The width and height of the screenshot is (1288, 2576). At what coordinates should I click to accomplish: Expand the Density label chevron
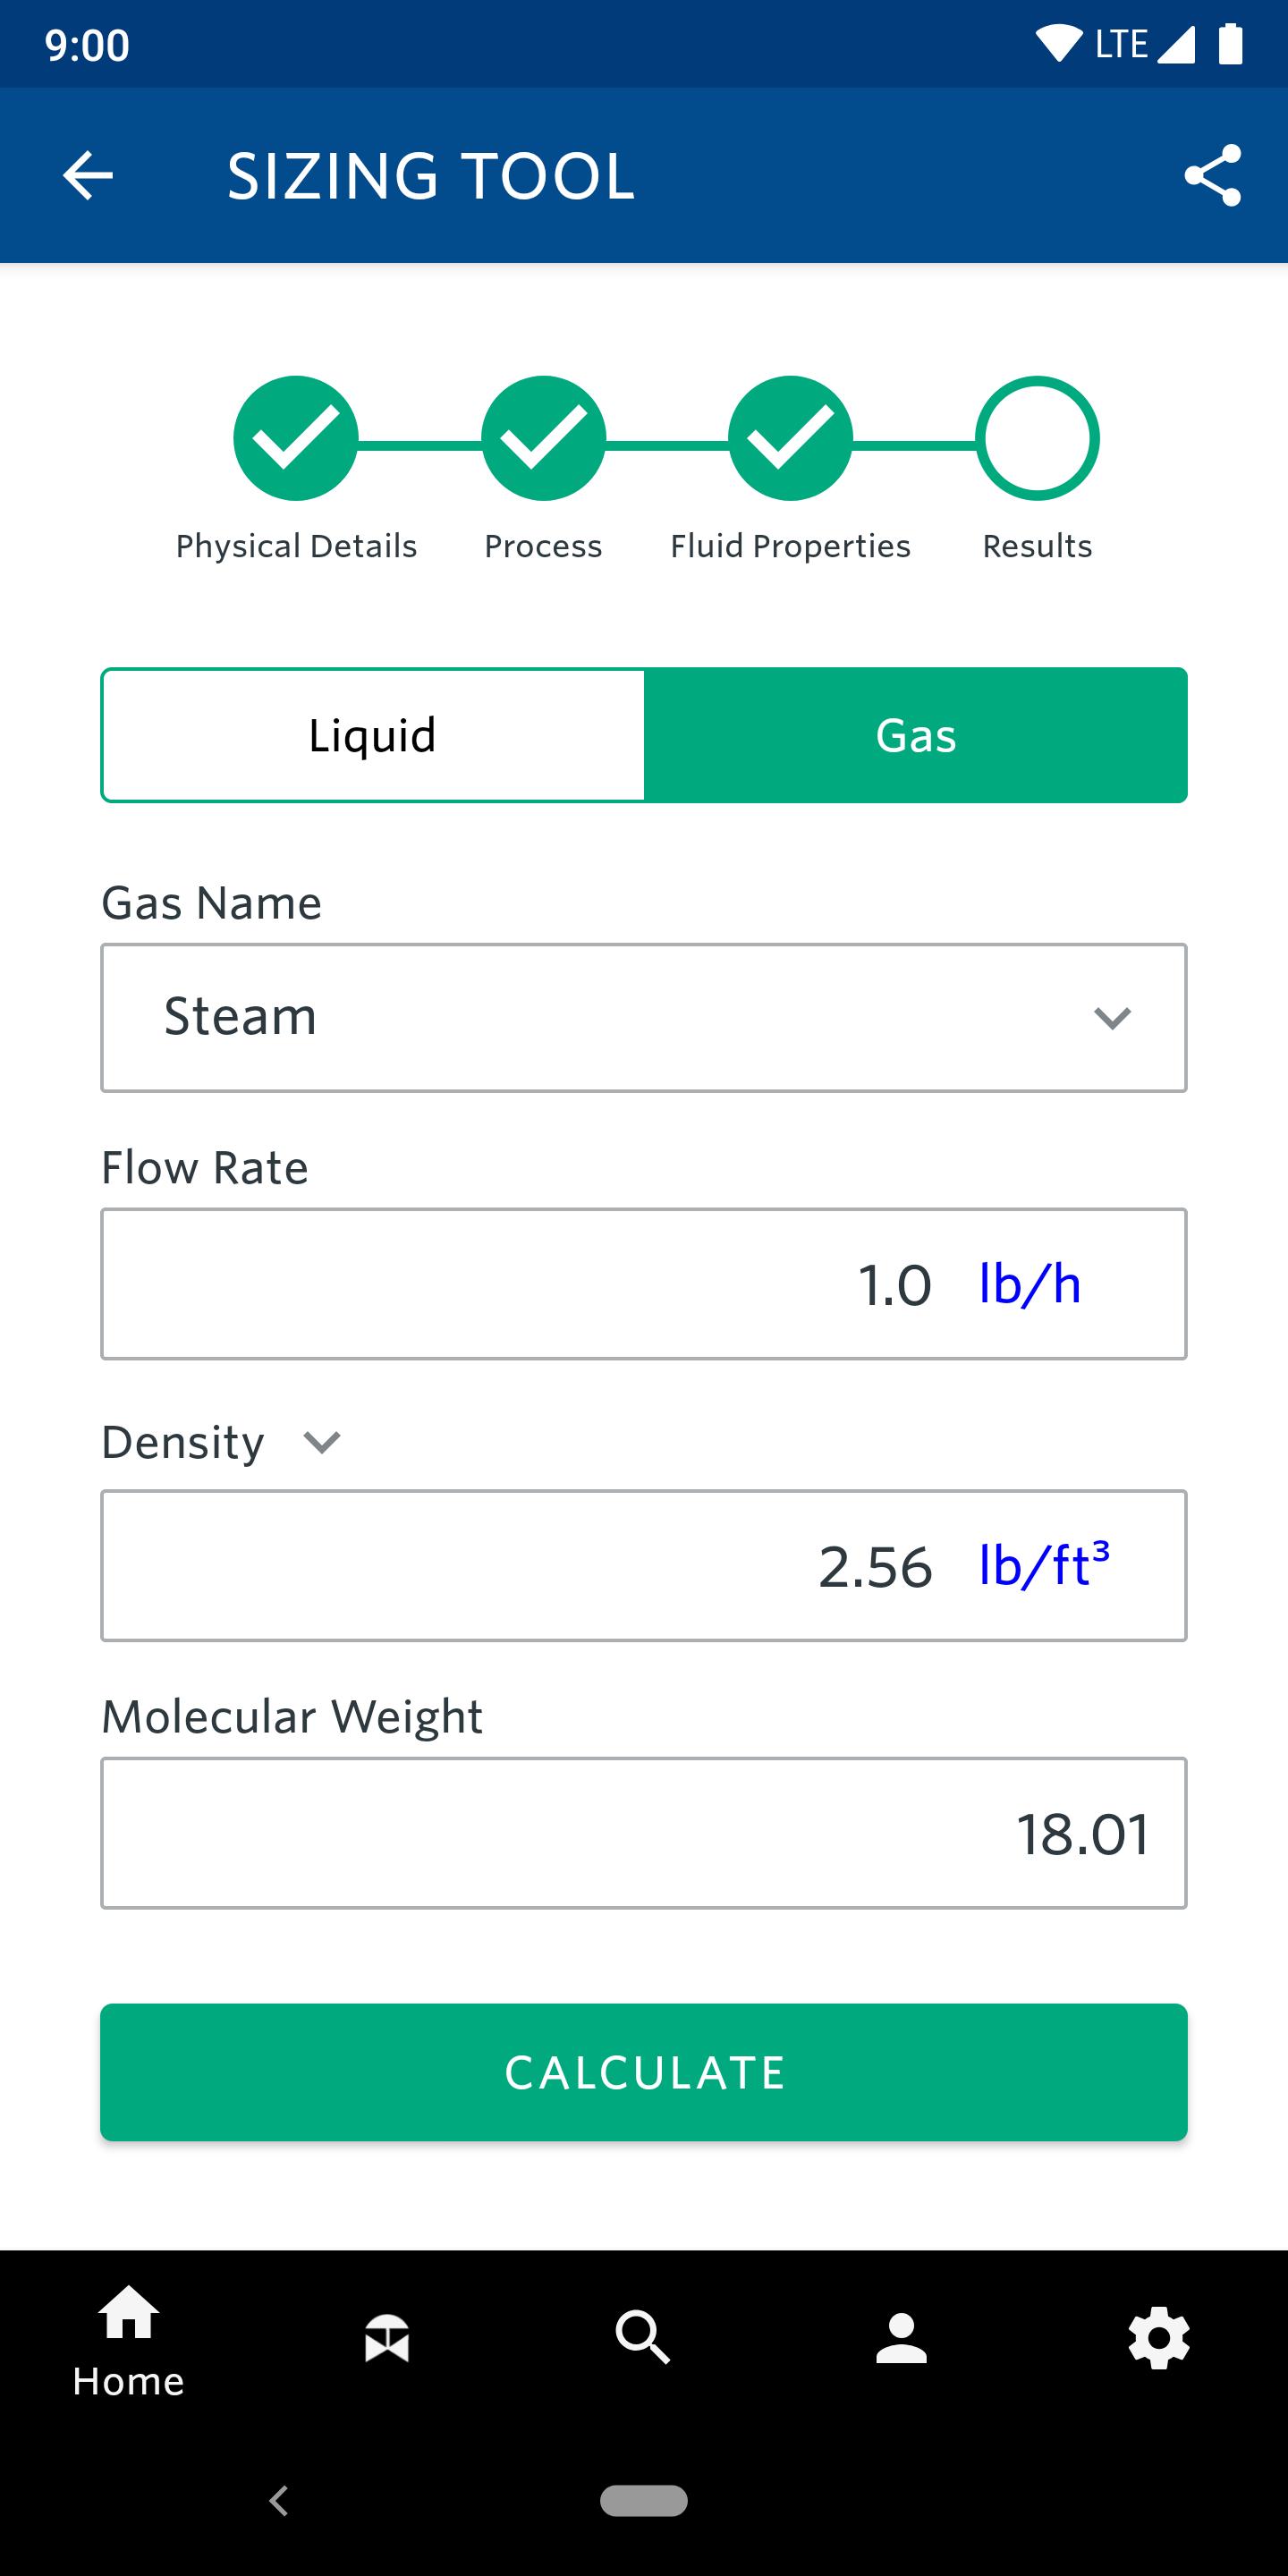[x=322, y=1442]
